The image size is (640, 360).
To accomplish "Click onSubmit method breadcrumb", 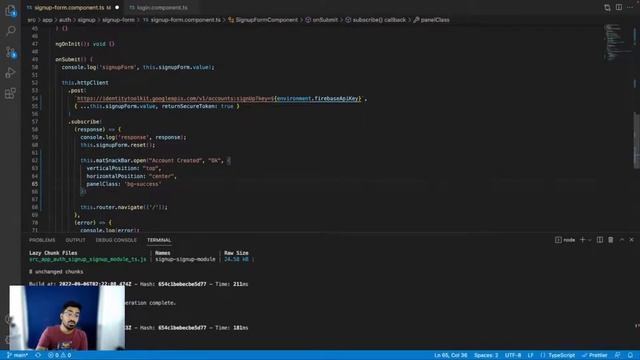I will click(x=322, y=20).
